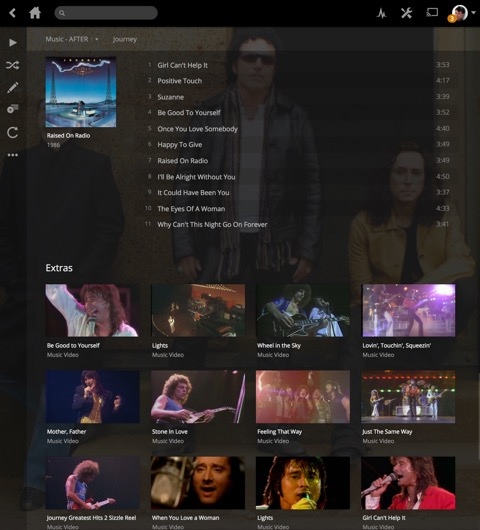480x530 pixels.
Task: Play the Raised On Radio album
Action: coord(13,43)
